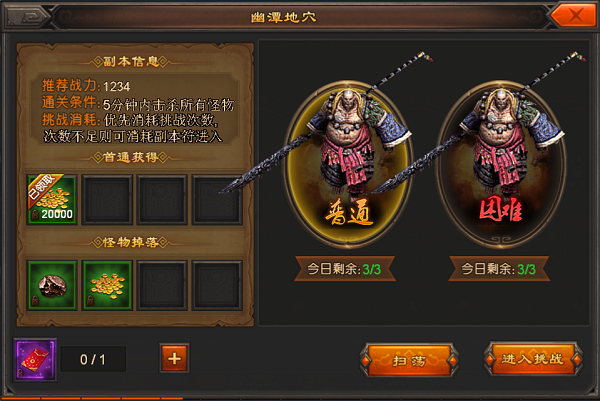The height and width of the screenshot is (401, 600).
Task: Close the 幽潭地穴 dungeon window
Action: [x=573, y=16]
